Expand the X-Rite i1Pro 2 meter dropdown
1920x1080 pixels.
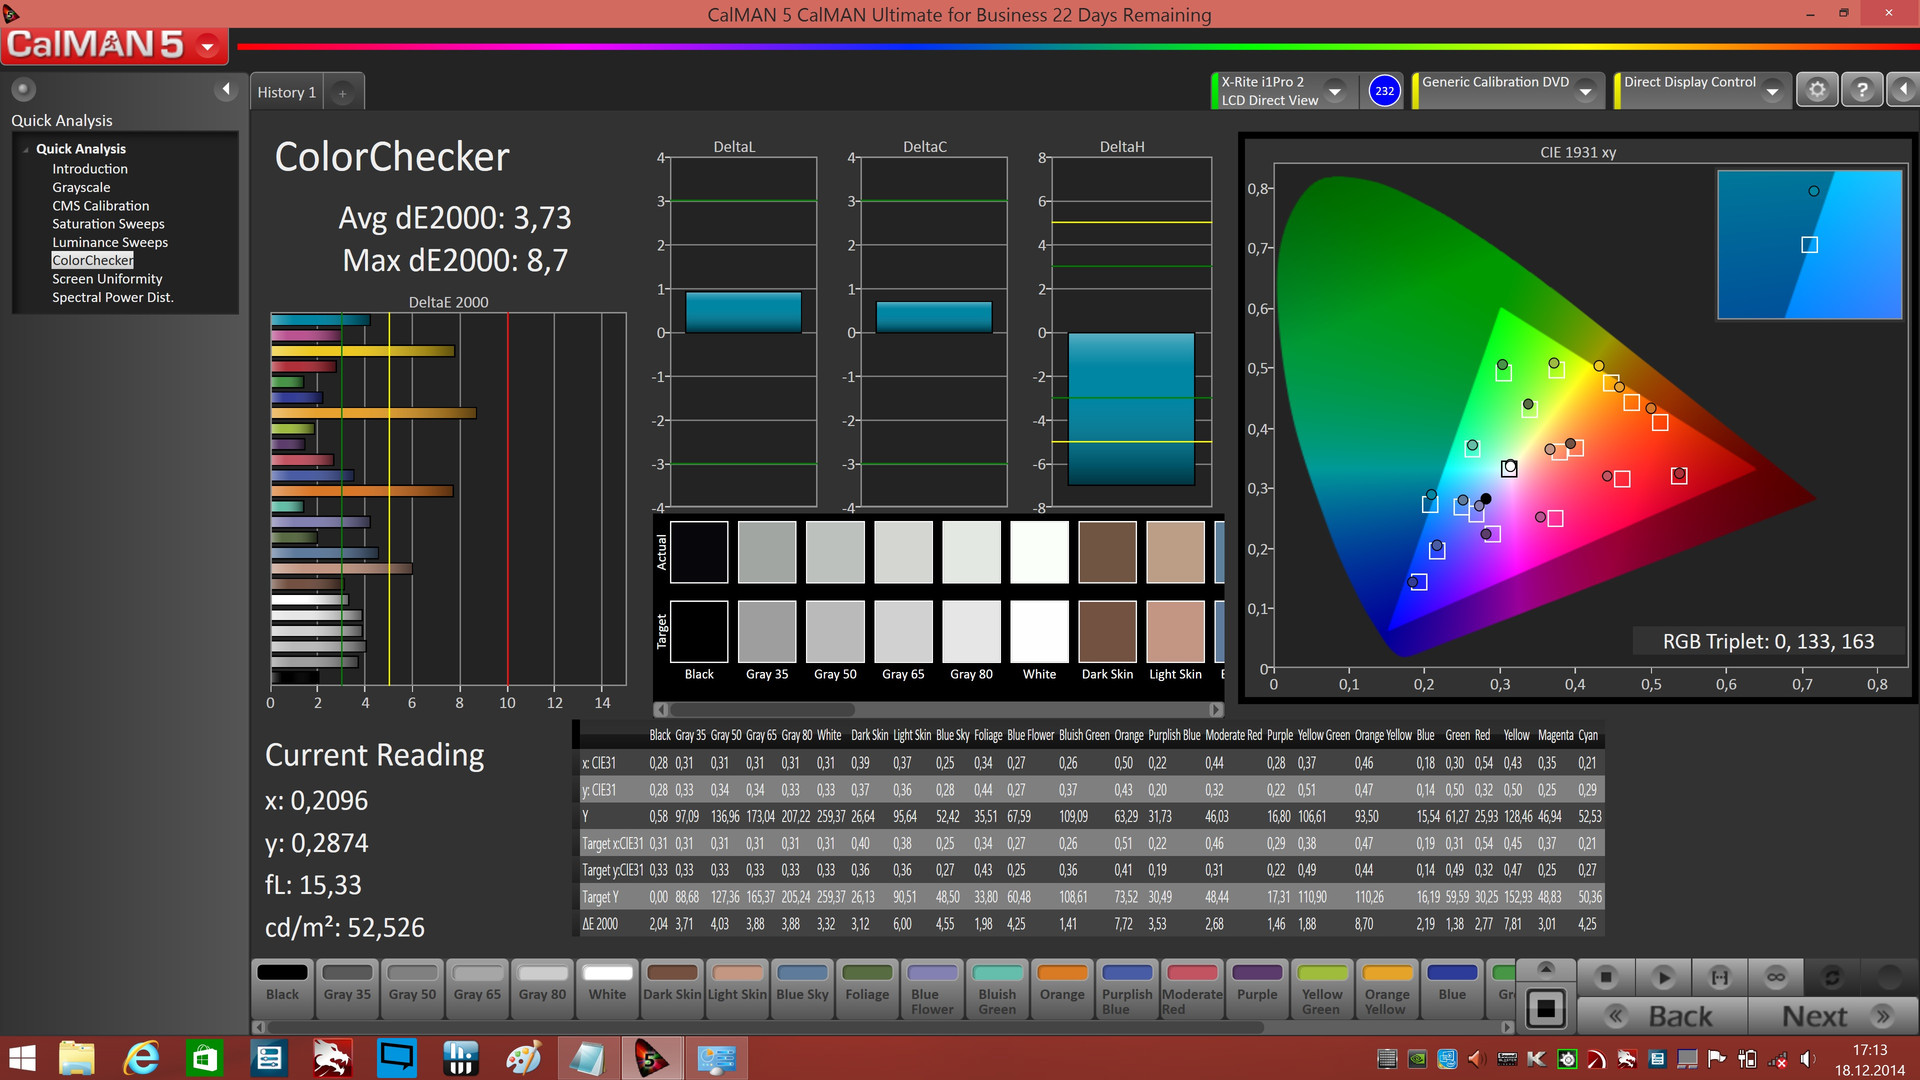click(1335, 91)
